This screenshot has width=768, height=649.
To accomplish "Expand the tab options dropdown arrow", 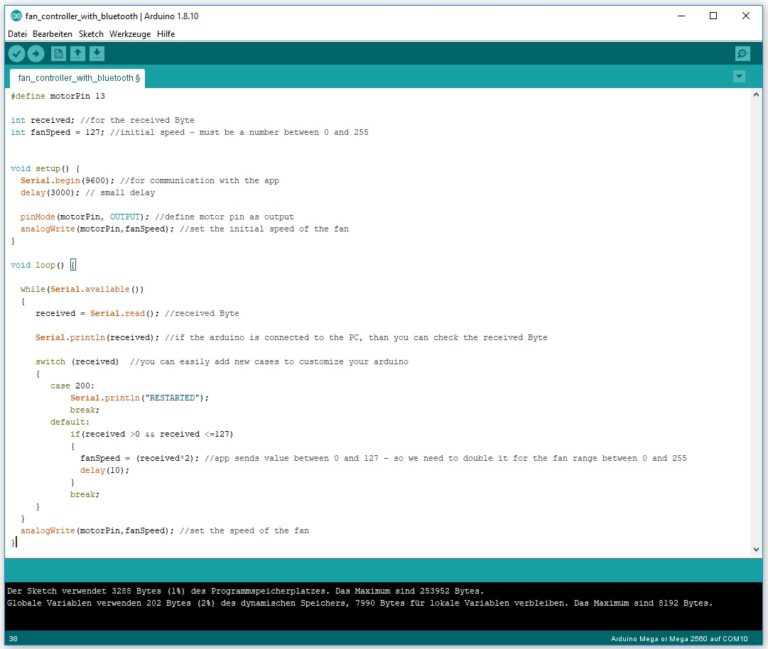I will 739,76.
